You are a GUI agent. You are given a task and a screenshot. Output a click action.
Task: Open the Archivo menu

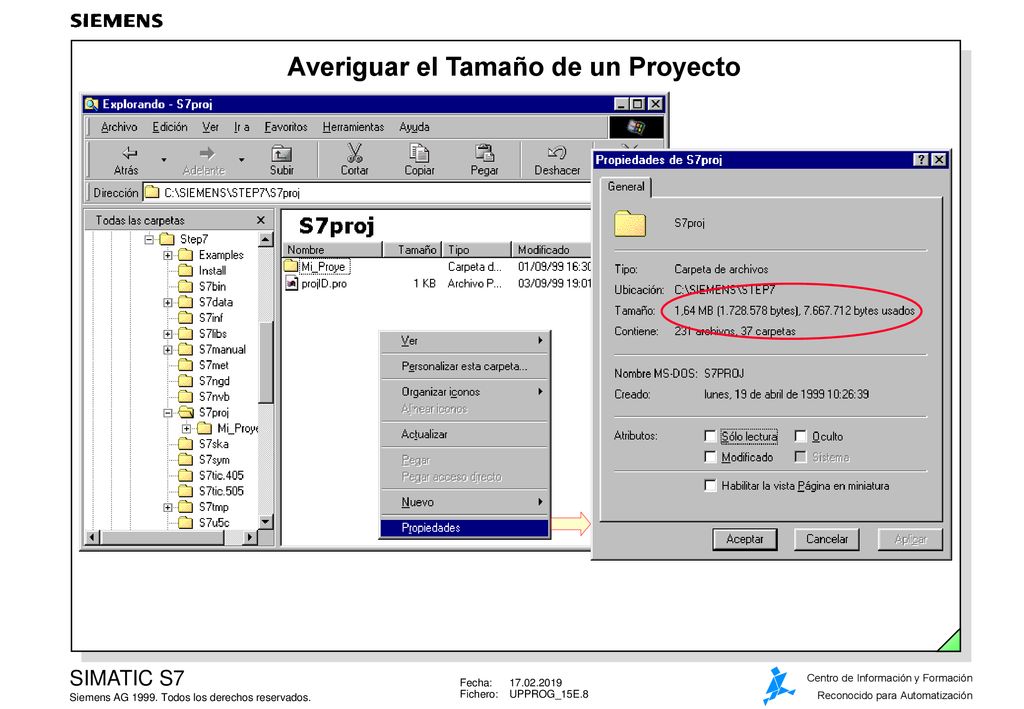click(119, 127)
